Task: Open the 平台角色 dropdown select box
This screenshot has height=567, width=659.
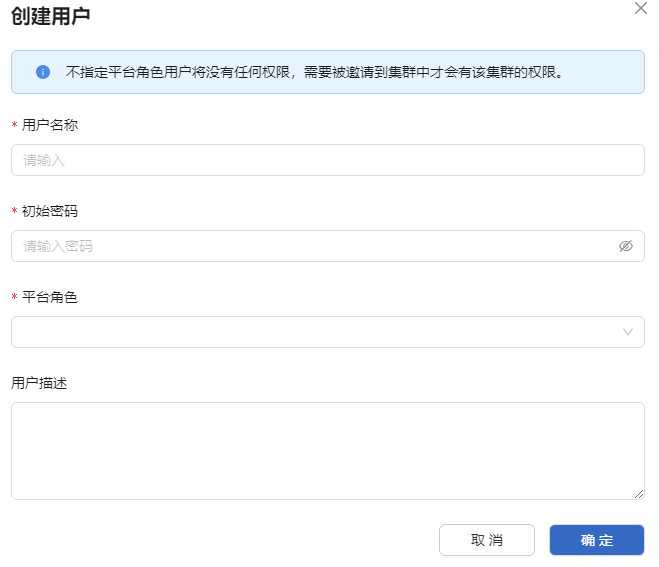Action: click(x=310, y=332)
